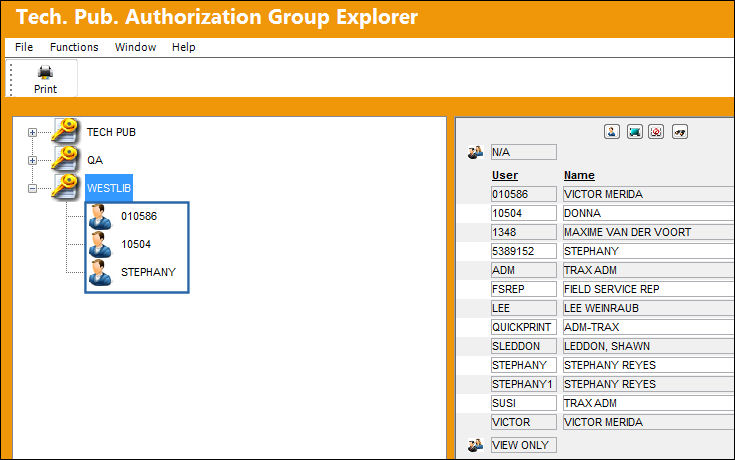Click the N/A group field
735x460 pixels.
[524, 152]
